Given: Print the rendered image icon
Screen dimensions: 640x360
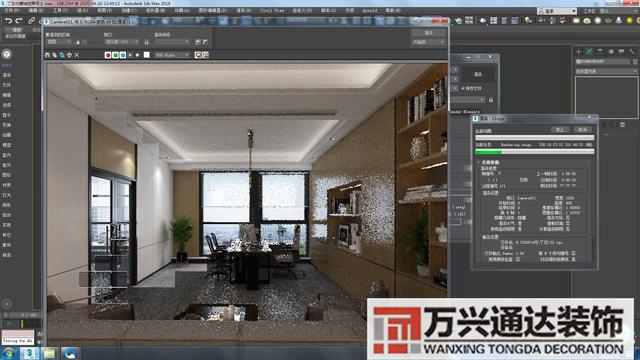Looking at the screenshot, I should [x=69, y=55].
